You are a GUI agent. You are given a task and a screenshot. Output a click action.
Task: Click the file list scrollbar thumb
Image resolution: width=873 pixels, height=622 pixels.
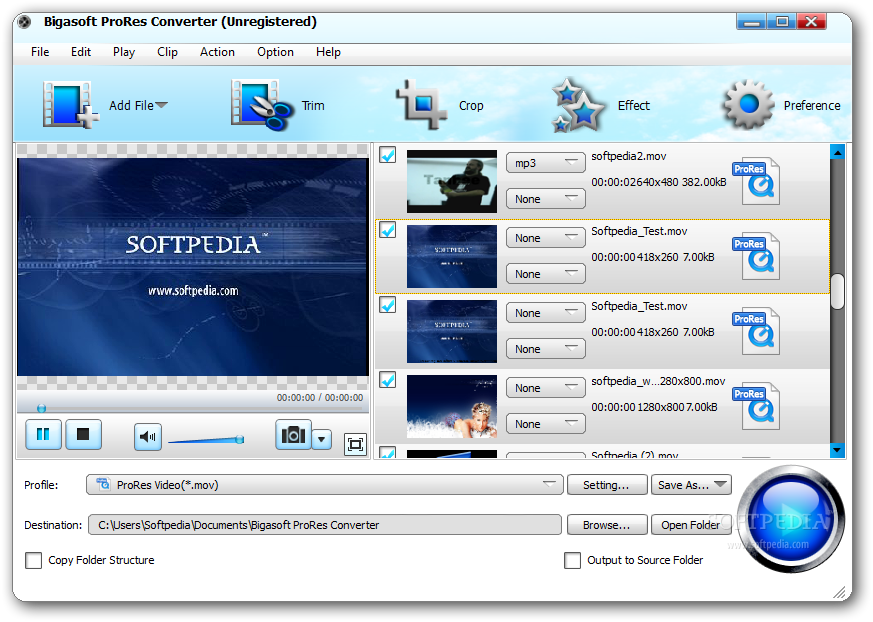click(837, 291)
